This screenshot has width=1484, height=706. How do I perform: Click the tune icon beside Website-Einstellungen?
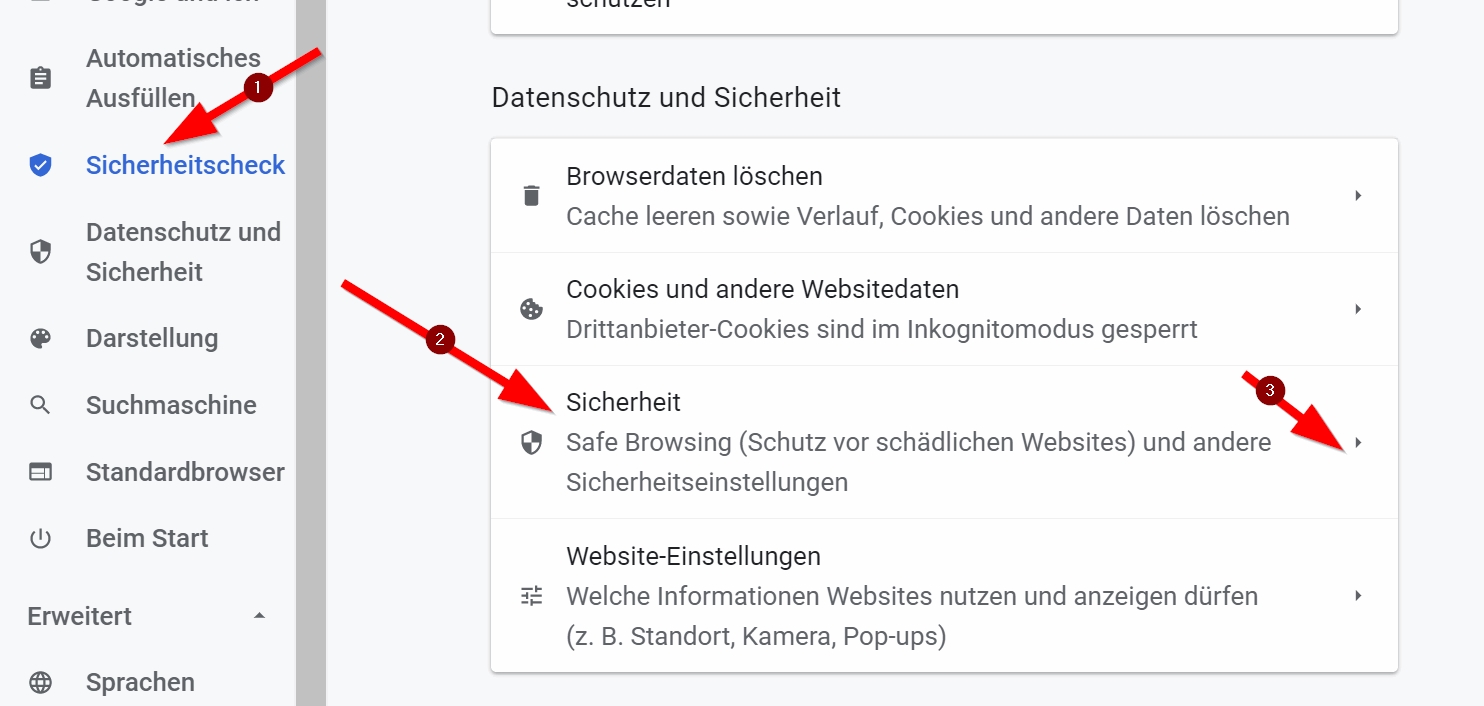pos(531,596)
